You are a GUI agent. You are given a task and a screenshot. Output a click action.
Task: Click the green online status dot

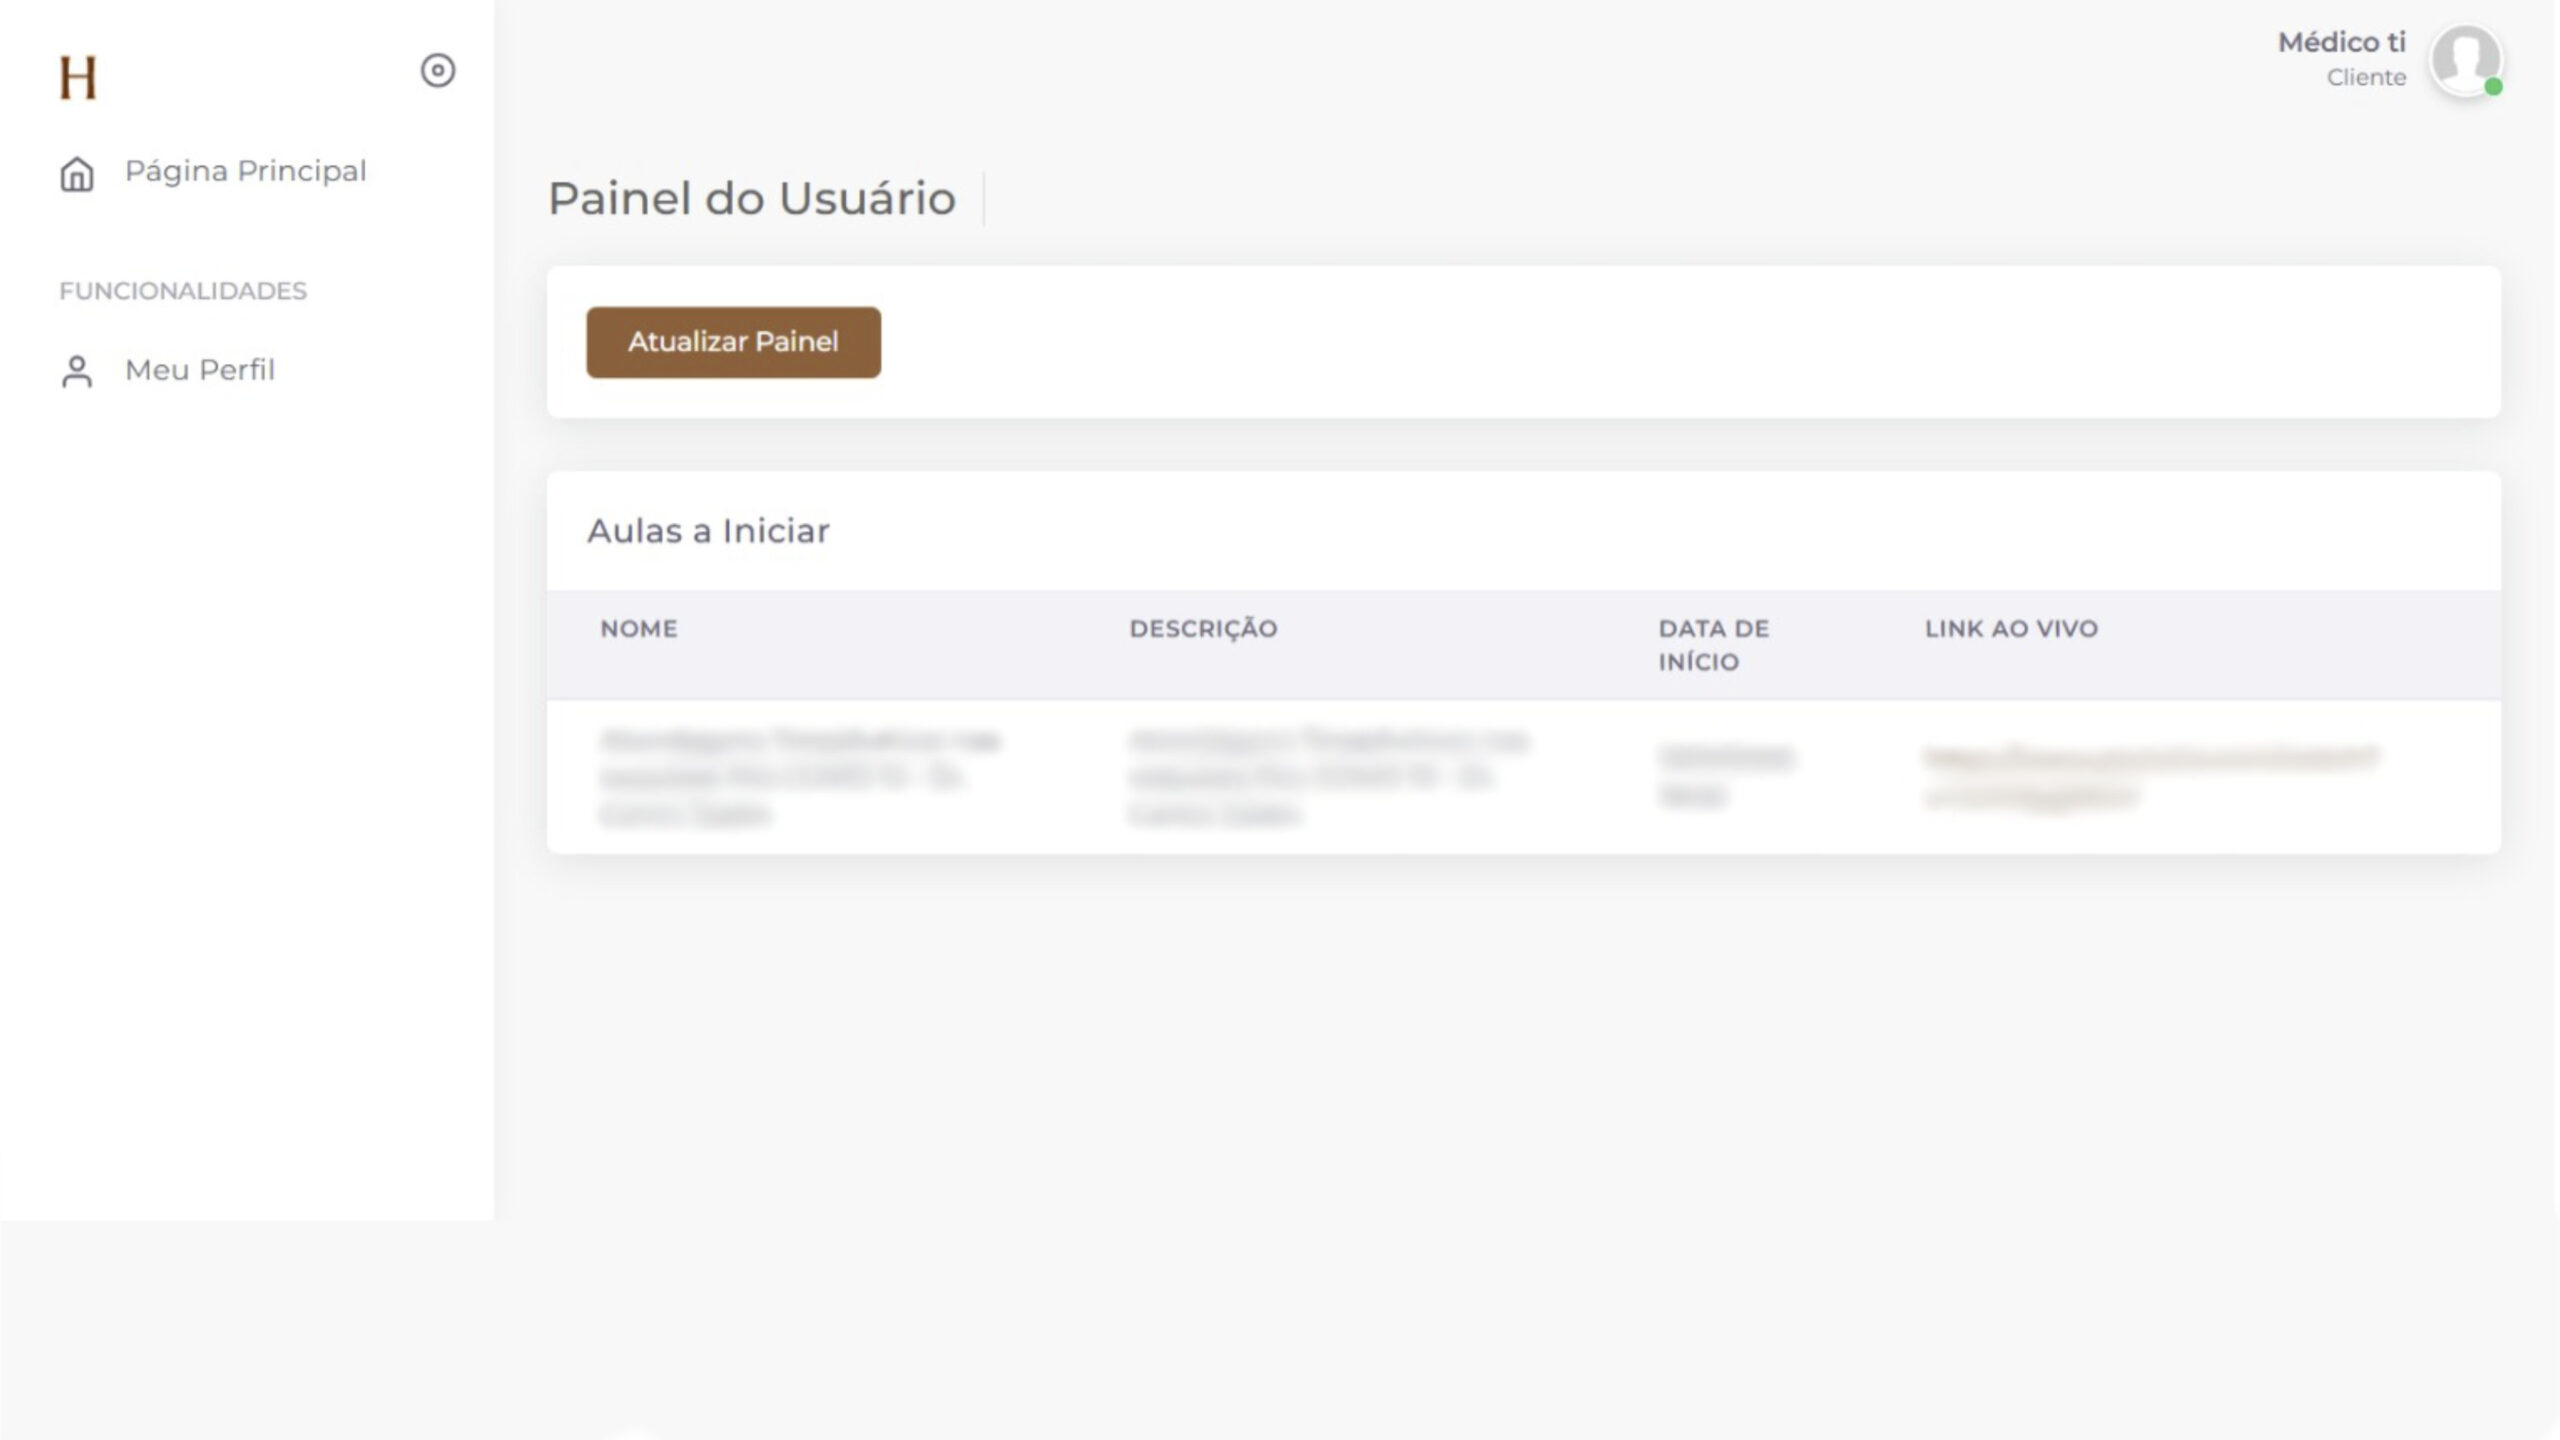point(2493,87)
